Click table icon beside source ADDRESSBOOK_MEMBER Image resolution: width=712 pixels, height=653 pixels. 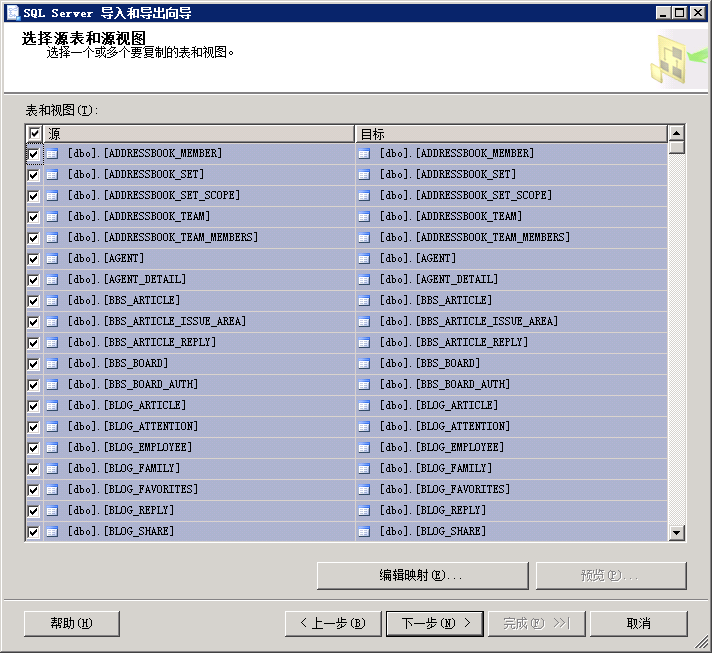pos(52,154)
